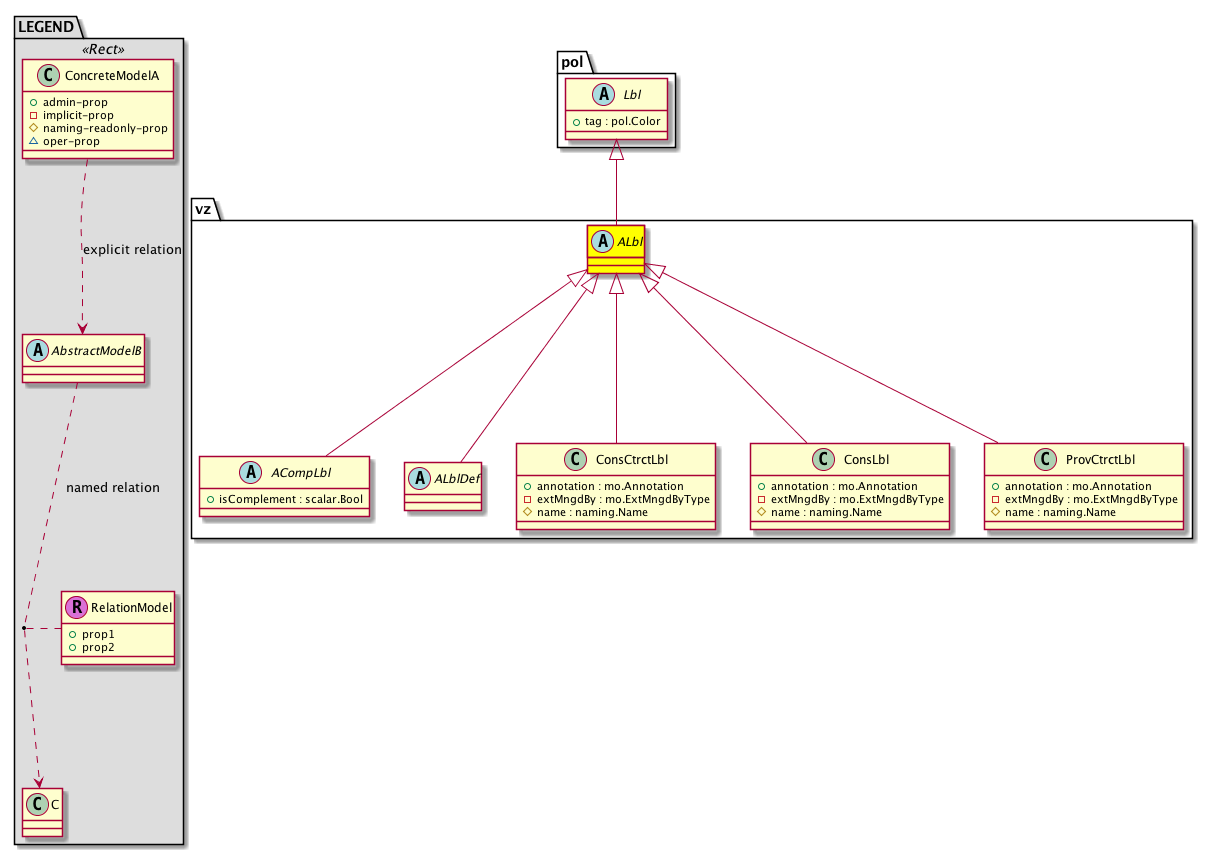Select the A icon in yellow ALbl box

[603, 240]
